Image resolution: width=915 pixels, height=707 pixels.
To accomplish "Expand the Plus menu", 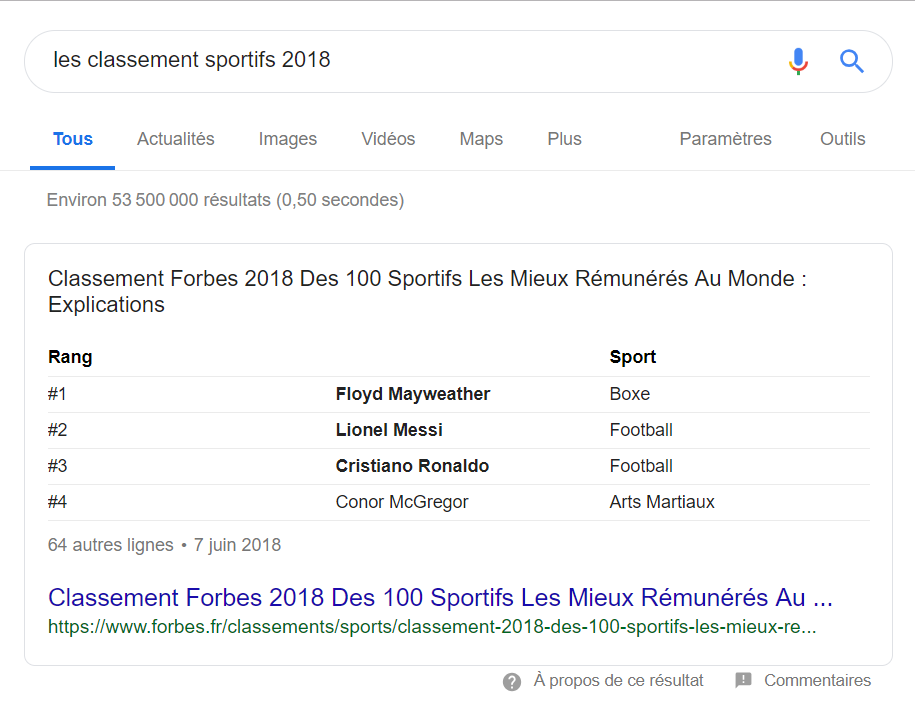I will tap(564, 139).
